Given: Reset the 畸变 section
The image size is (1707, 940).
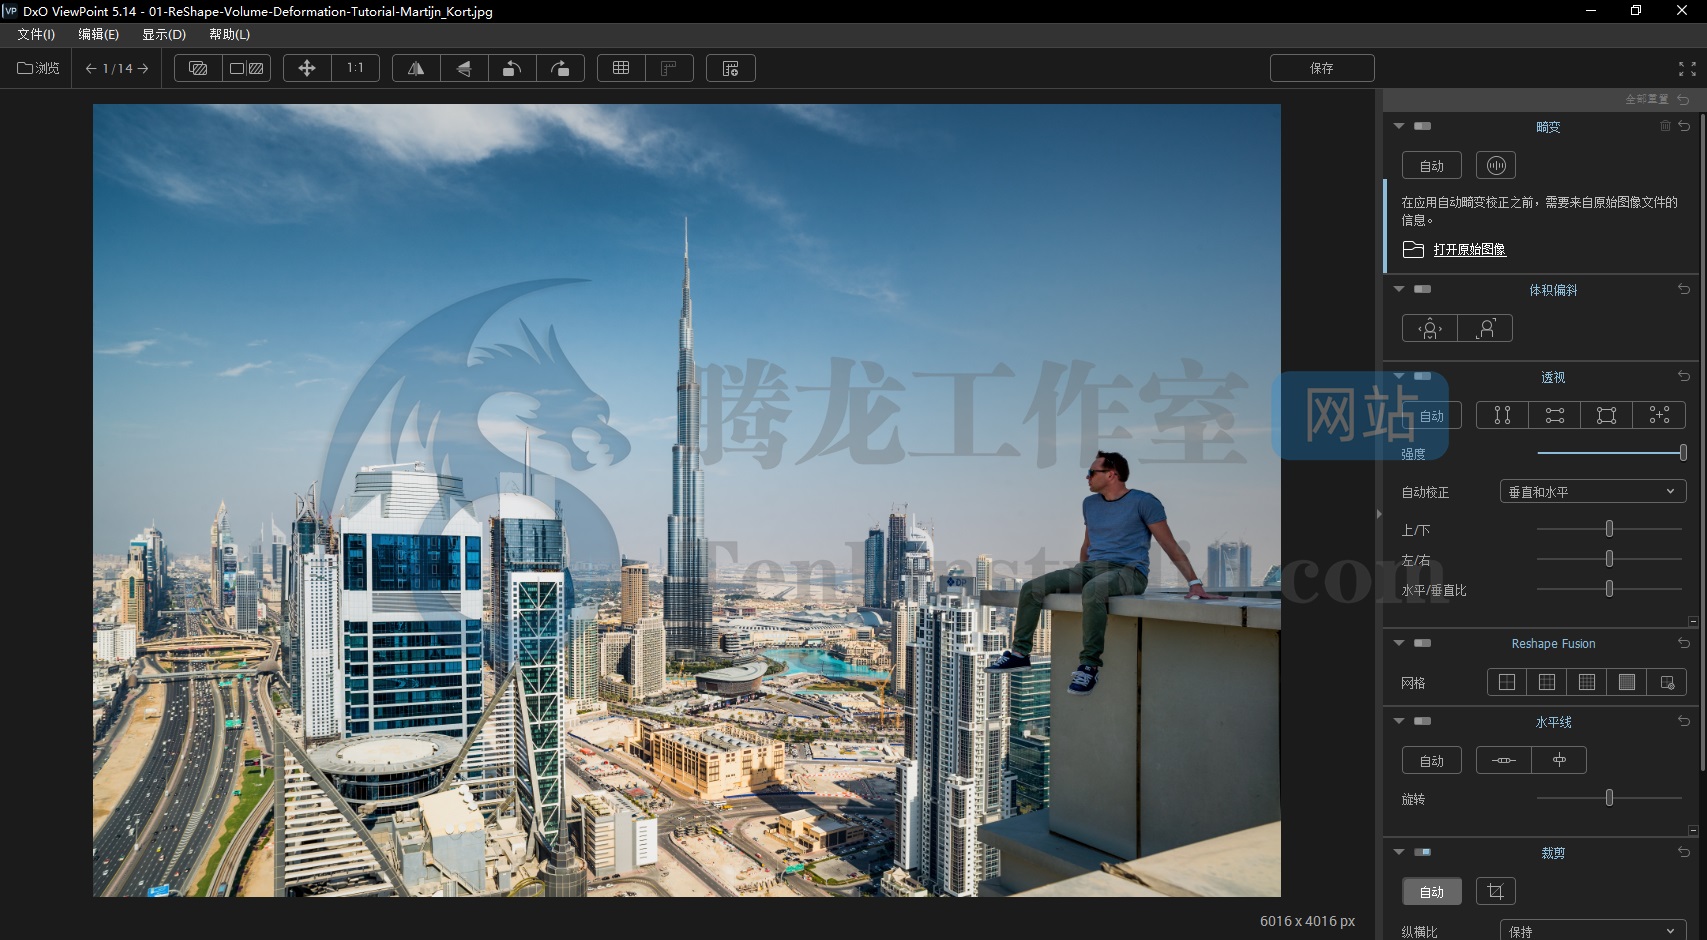Looking at the screenshot, I should (x=1684, y=126).
